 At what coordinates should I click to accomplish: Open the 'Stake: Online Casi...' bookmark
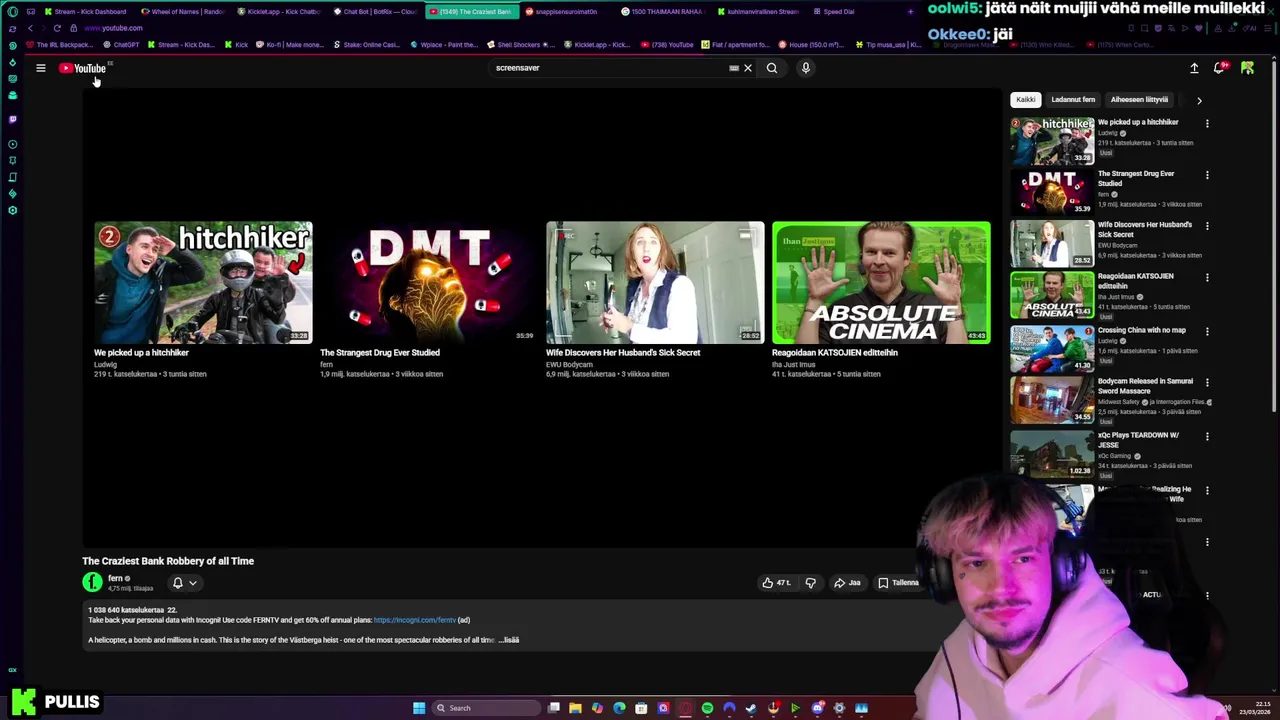(x=365, y=45)
